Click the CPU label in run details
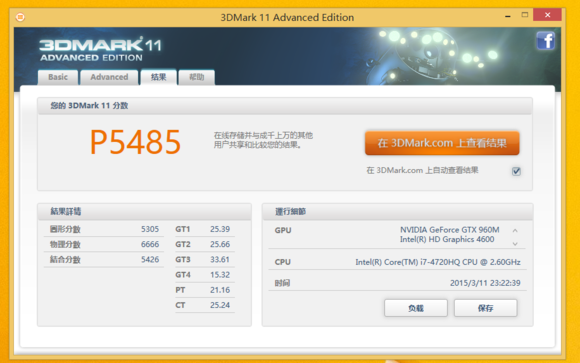 (283, 262)
